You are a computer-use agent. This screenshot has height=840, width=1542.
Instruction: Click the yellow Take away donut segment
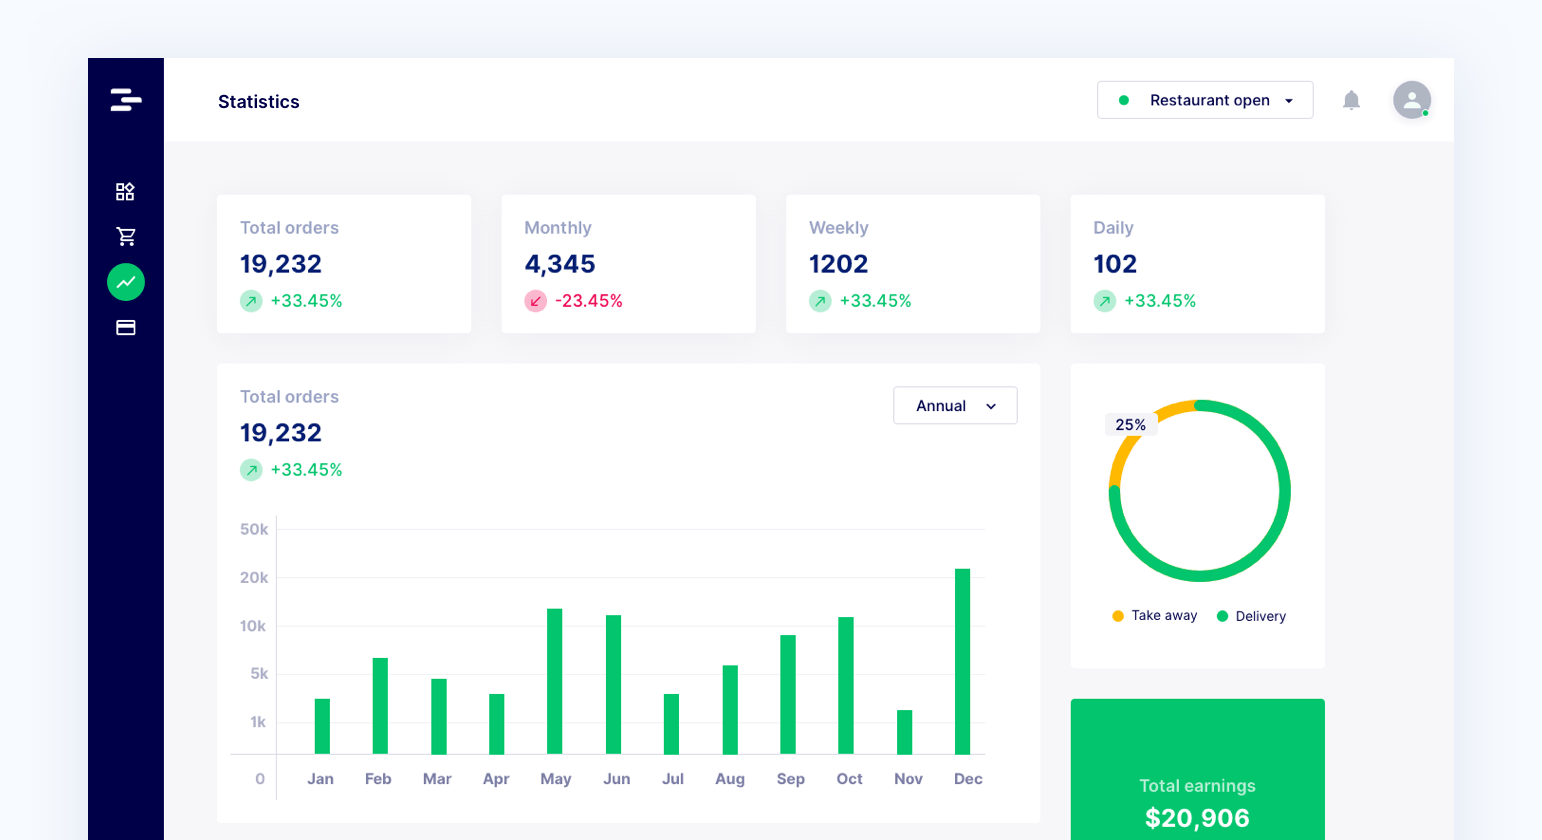click(x=1125, y=451)
